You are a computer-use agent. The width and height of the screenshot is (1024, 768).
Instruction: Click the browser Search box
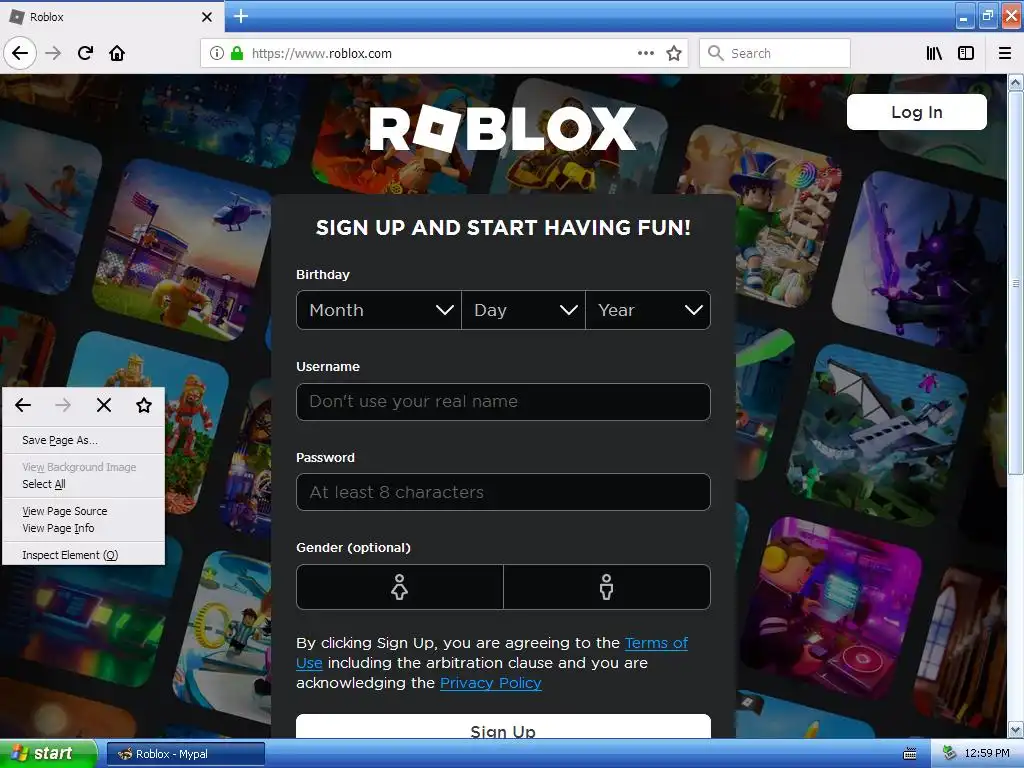click(x=775, y=53)
